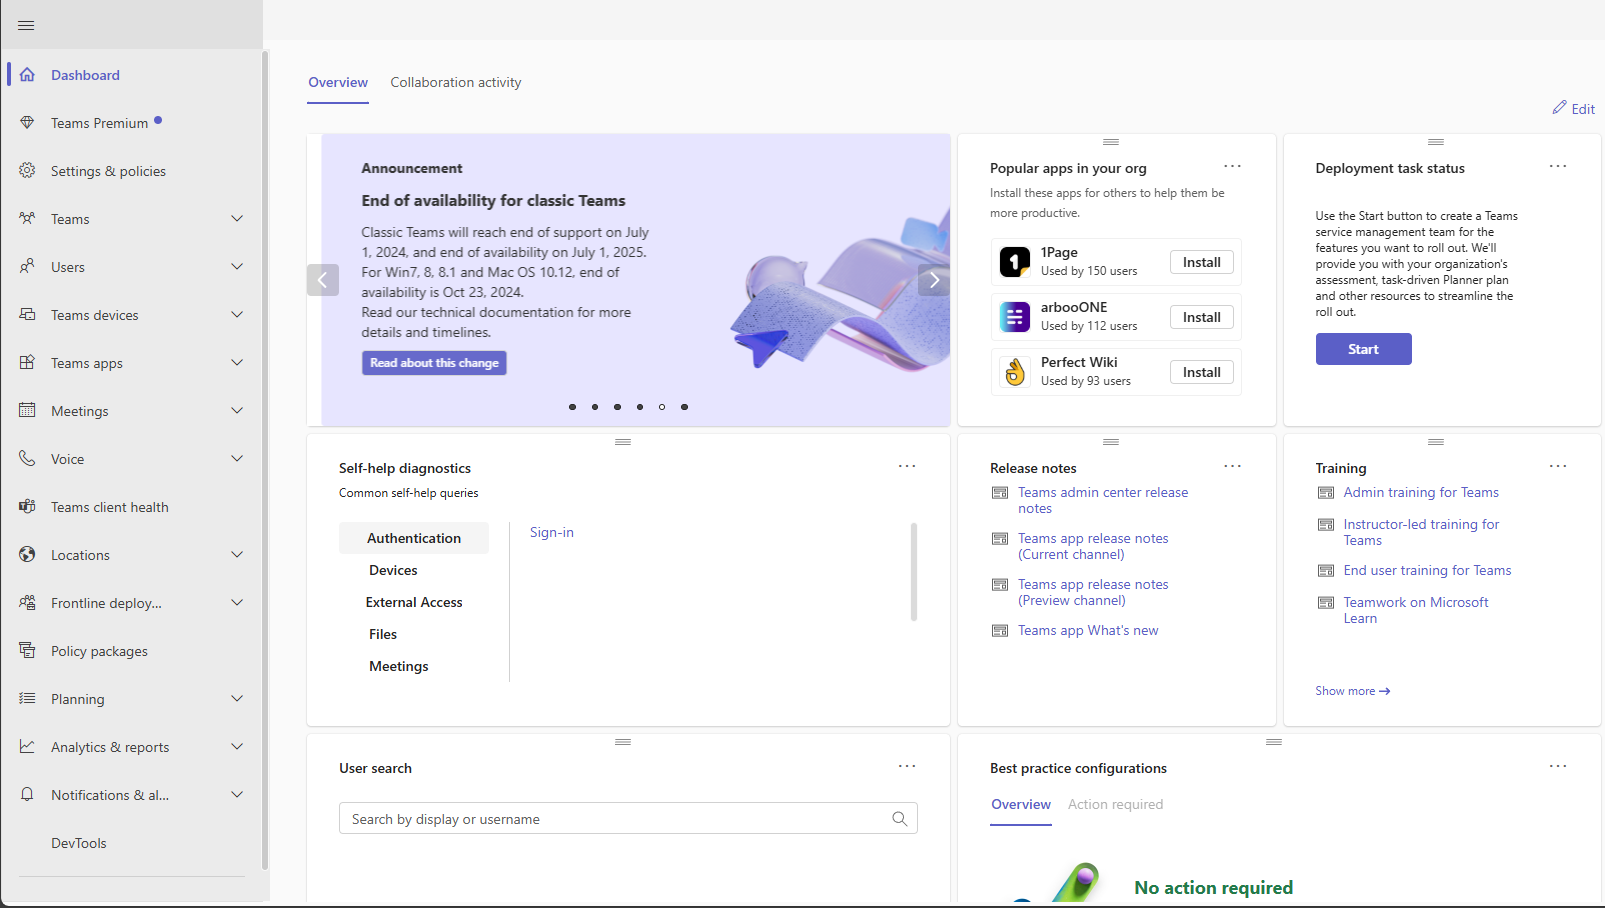Select the first announcement carousel dot
The height and width of the screenshot is (908, 1605).
[572, 407]
